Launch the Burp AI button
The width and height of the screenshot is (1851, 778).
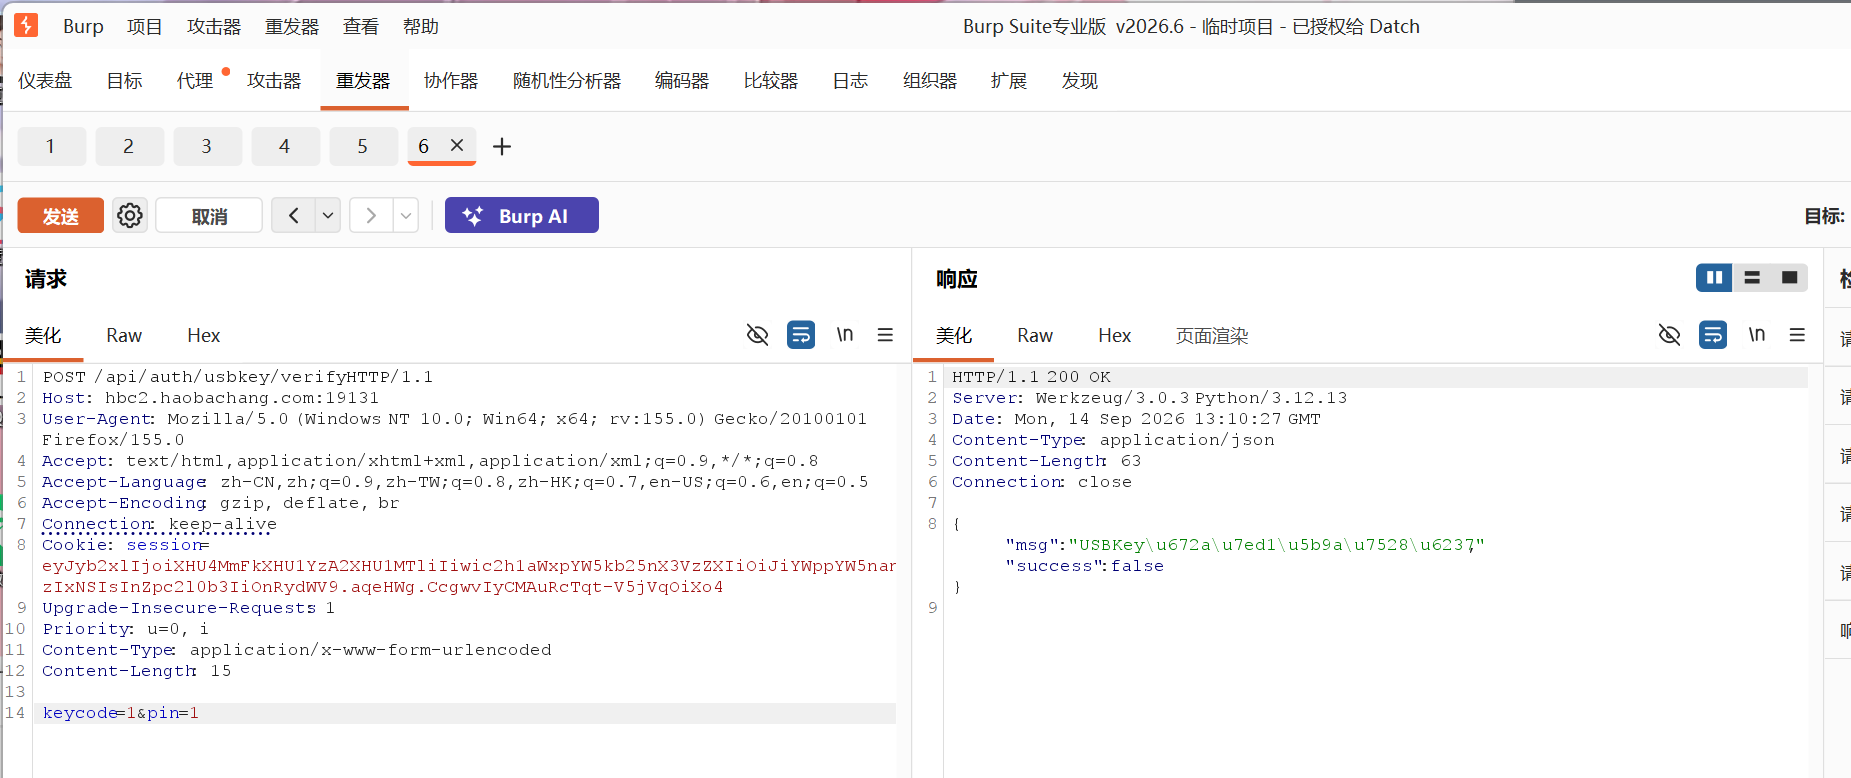(522, 215)
